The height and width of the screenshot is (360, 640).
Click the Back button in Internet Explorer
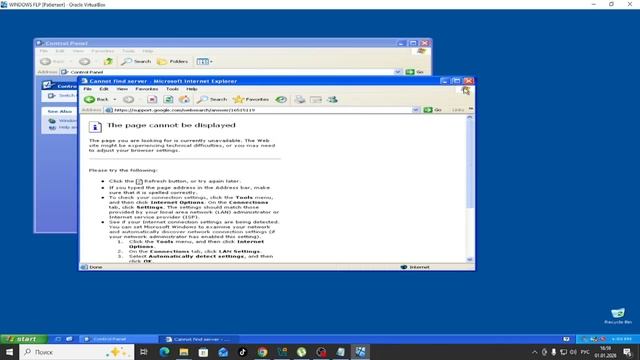[96, 99]
